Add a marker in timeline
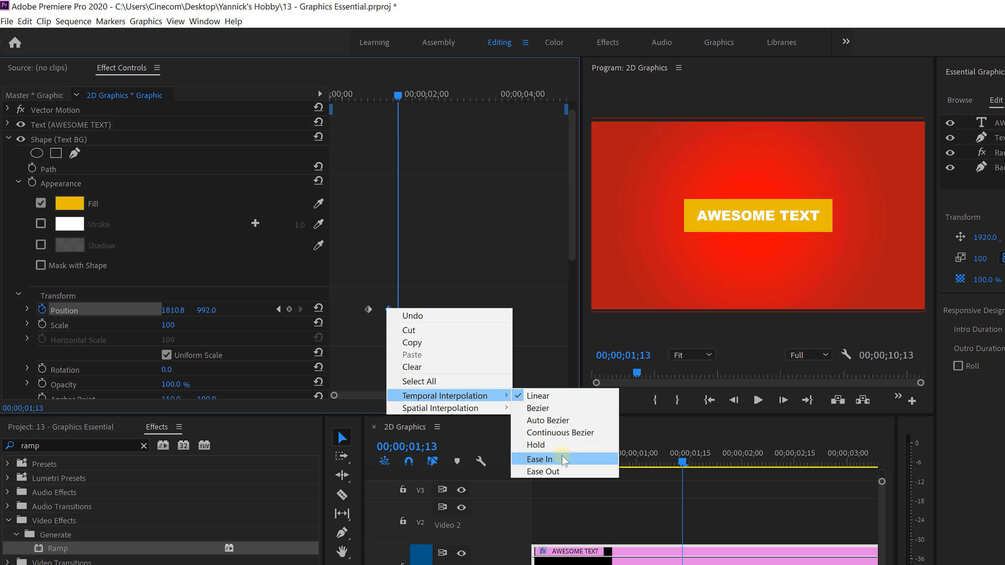 click(x=457, y=461)
